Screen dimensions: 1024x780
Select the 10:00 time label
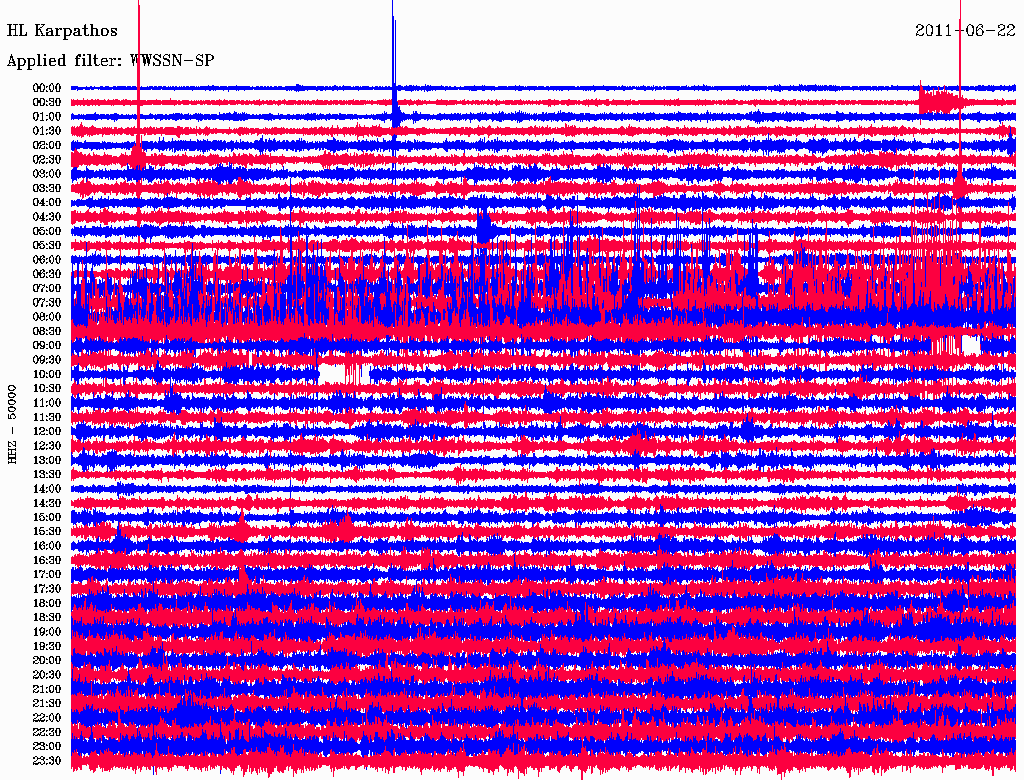pos(47,374)
